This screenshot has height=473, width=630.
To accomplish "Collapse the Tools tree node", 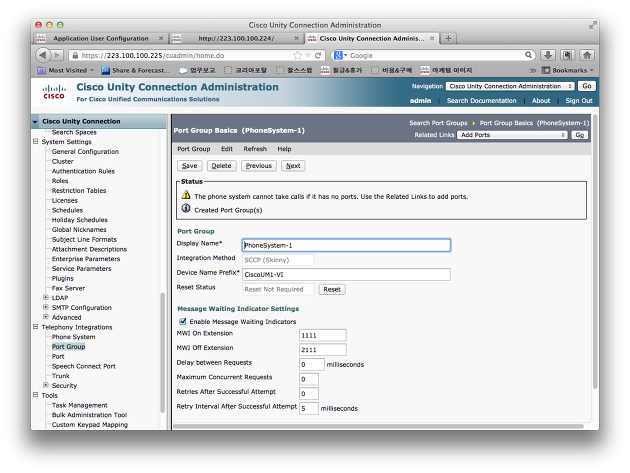I will coord(36,395).
